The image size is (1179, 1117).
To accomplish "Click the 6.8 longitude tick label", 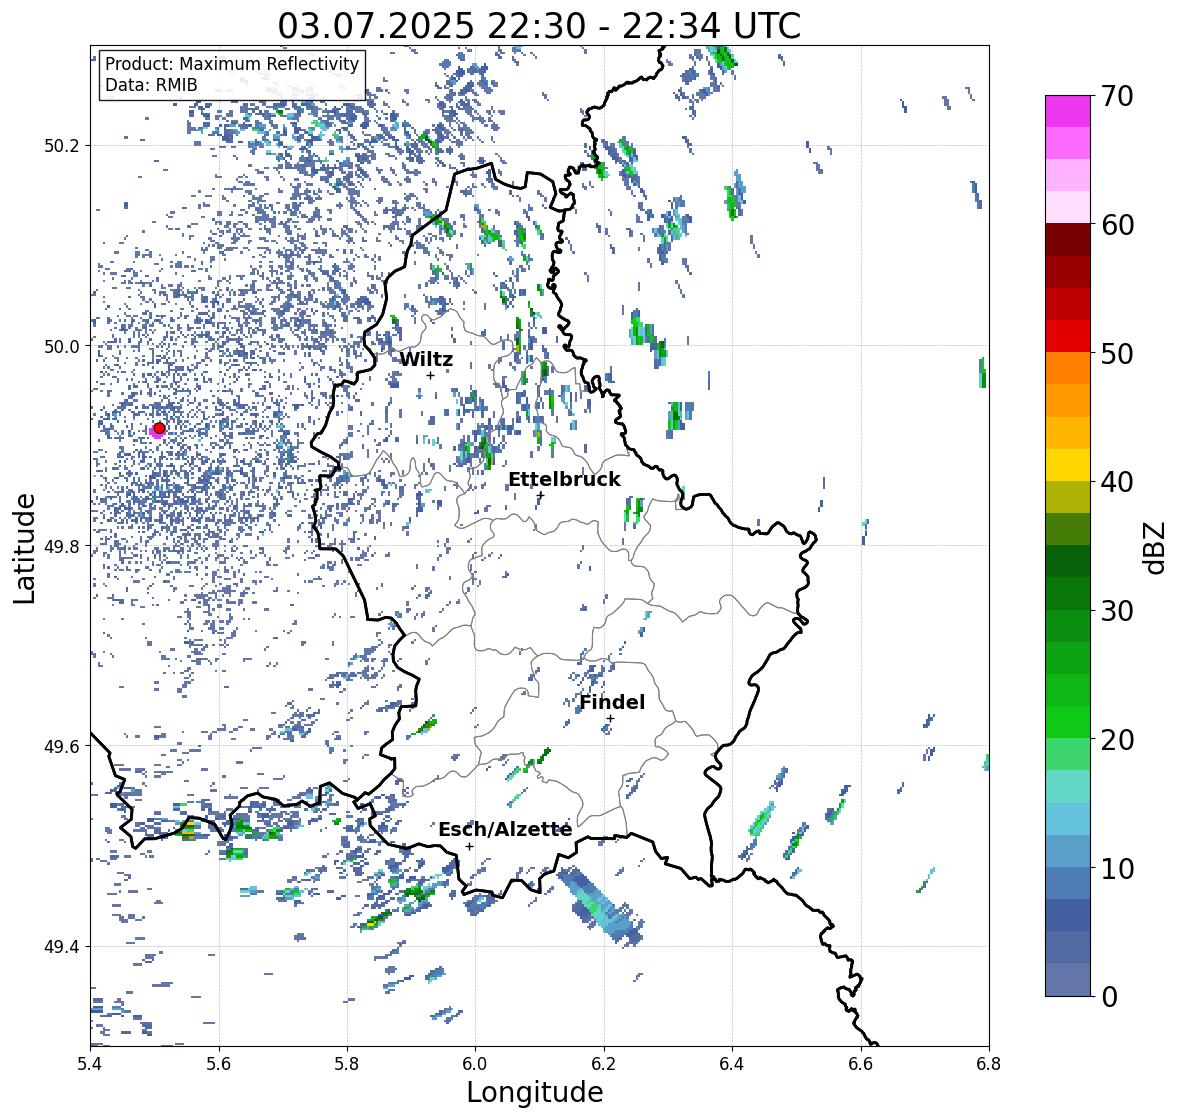I will (988, 1063).
